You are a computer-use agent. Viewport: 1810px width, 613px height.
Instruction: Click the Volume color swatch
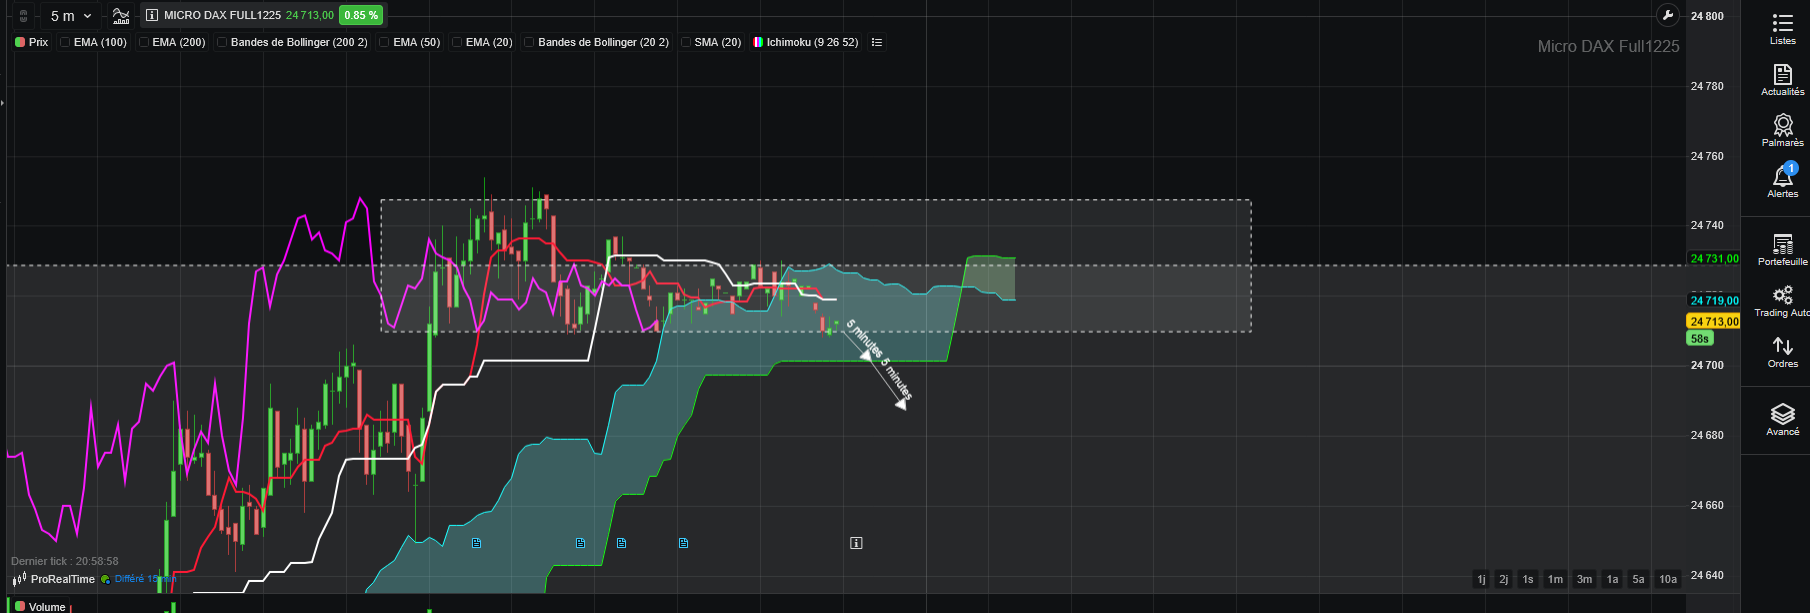20,607
